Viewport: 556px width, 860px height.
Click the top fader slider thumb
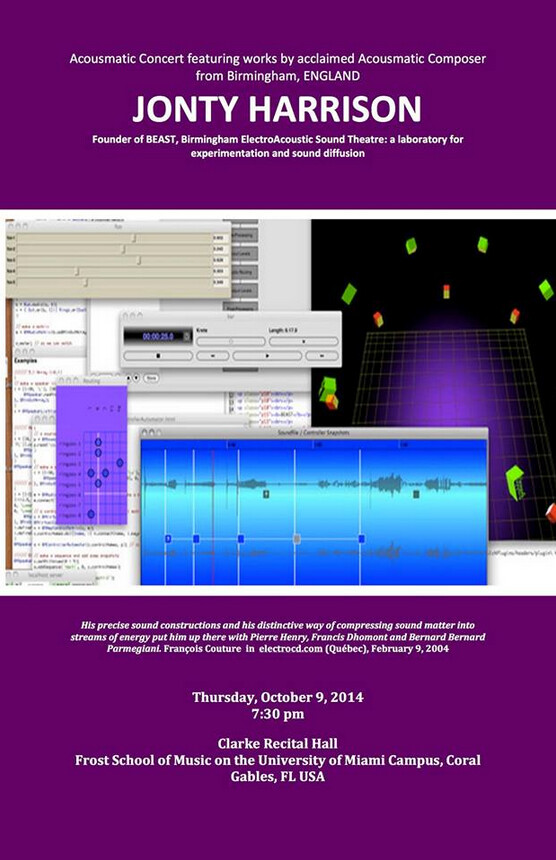pos(134,238)
